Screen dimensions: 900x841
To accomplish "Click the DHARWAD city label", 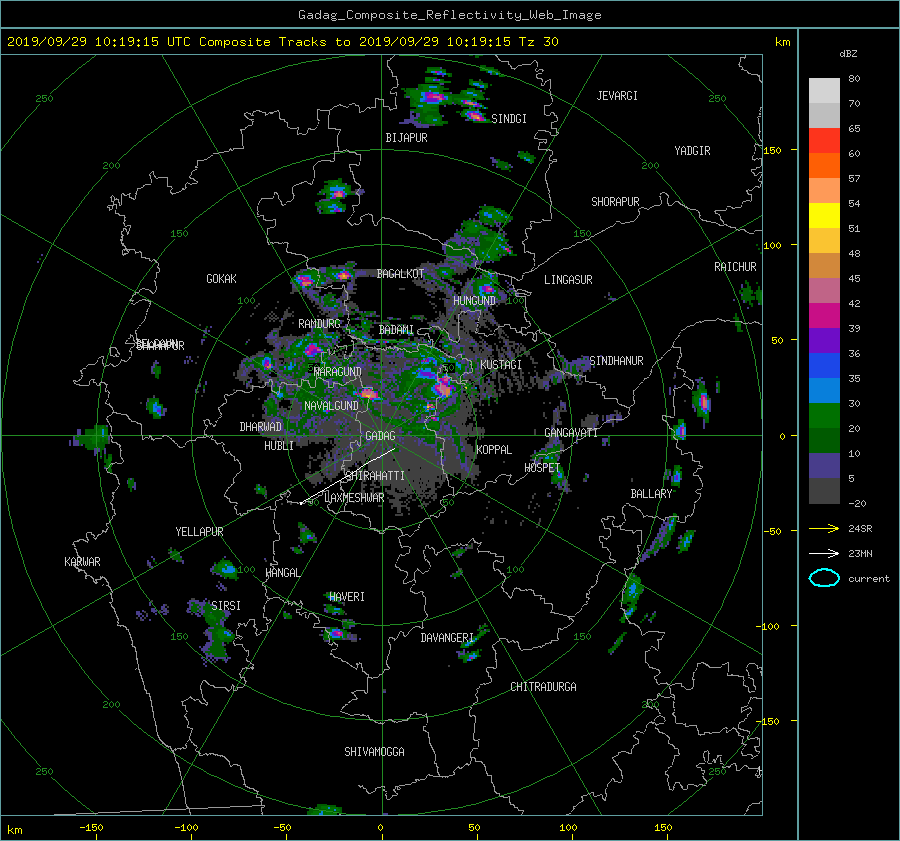I will [x=261, y=427].
